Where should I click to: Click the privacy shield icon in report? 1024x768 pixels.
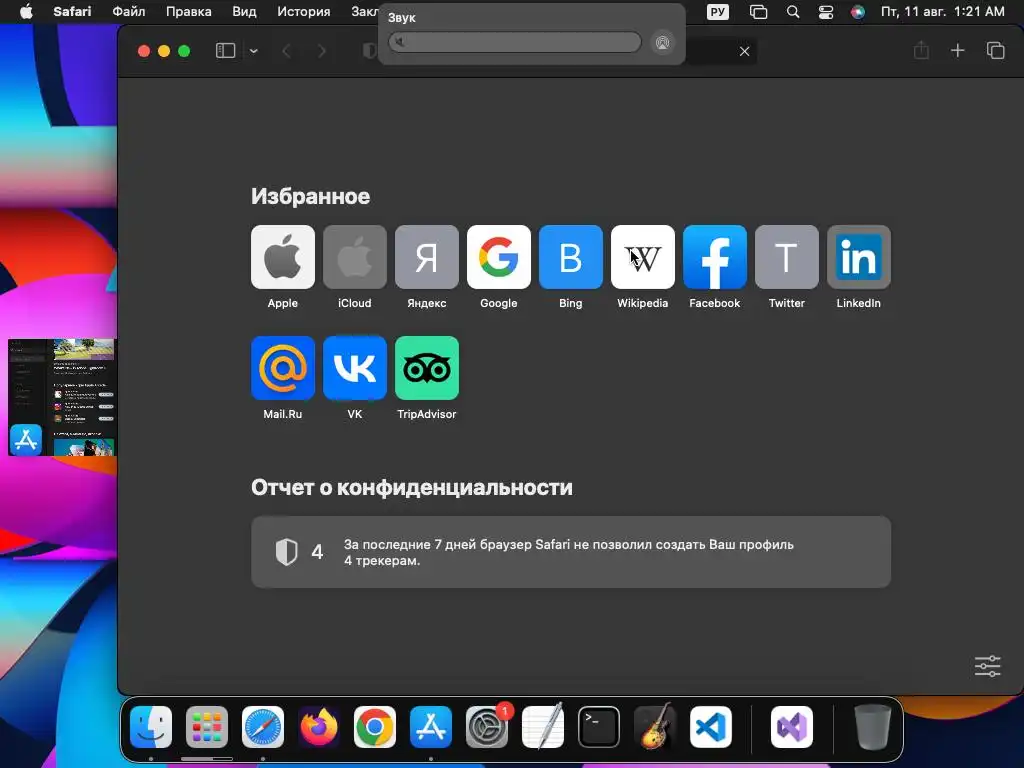pos(286,552)
